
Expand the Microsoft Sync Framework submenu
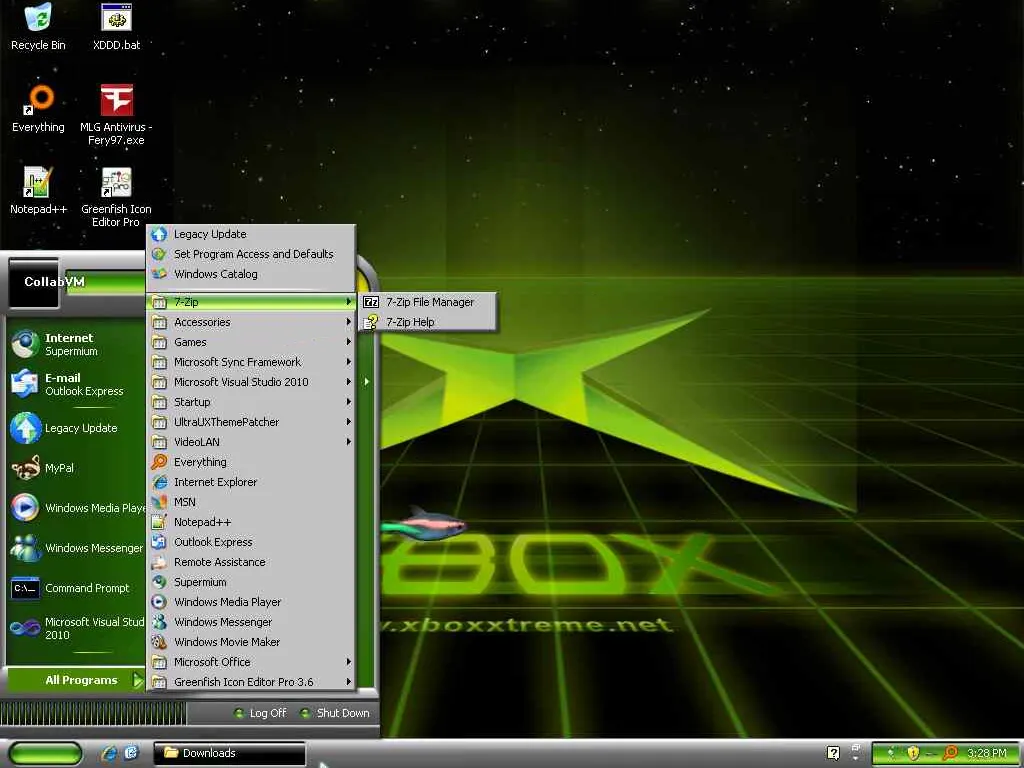pyautogui.click(x=251, y=362)
